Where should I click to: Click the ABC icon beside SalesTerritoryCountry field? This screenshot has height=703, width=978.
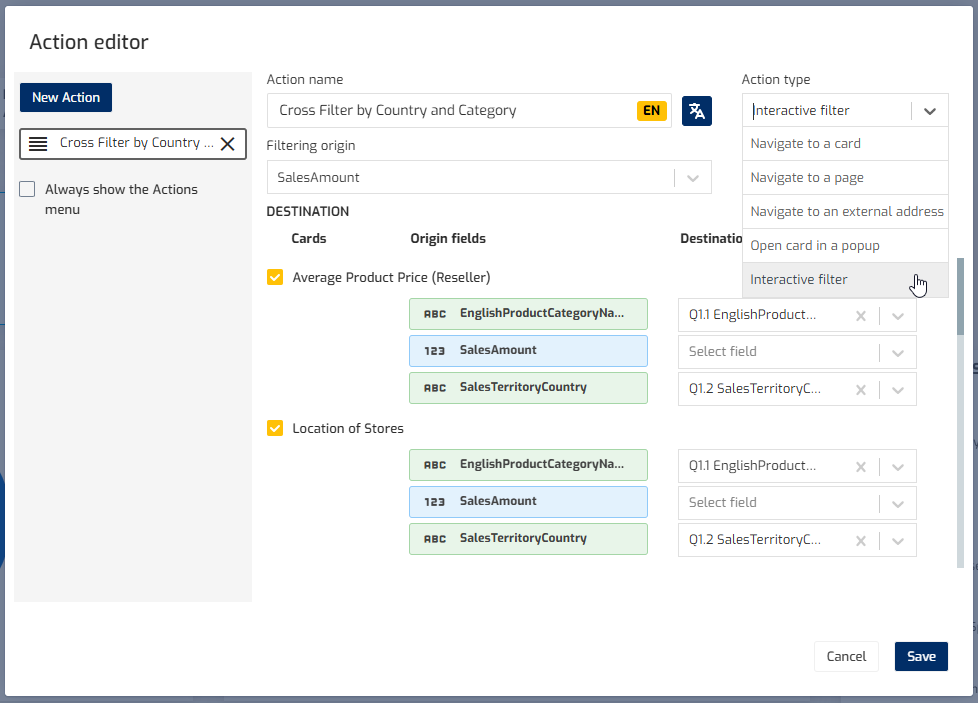point(434,388)
